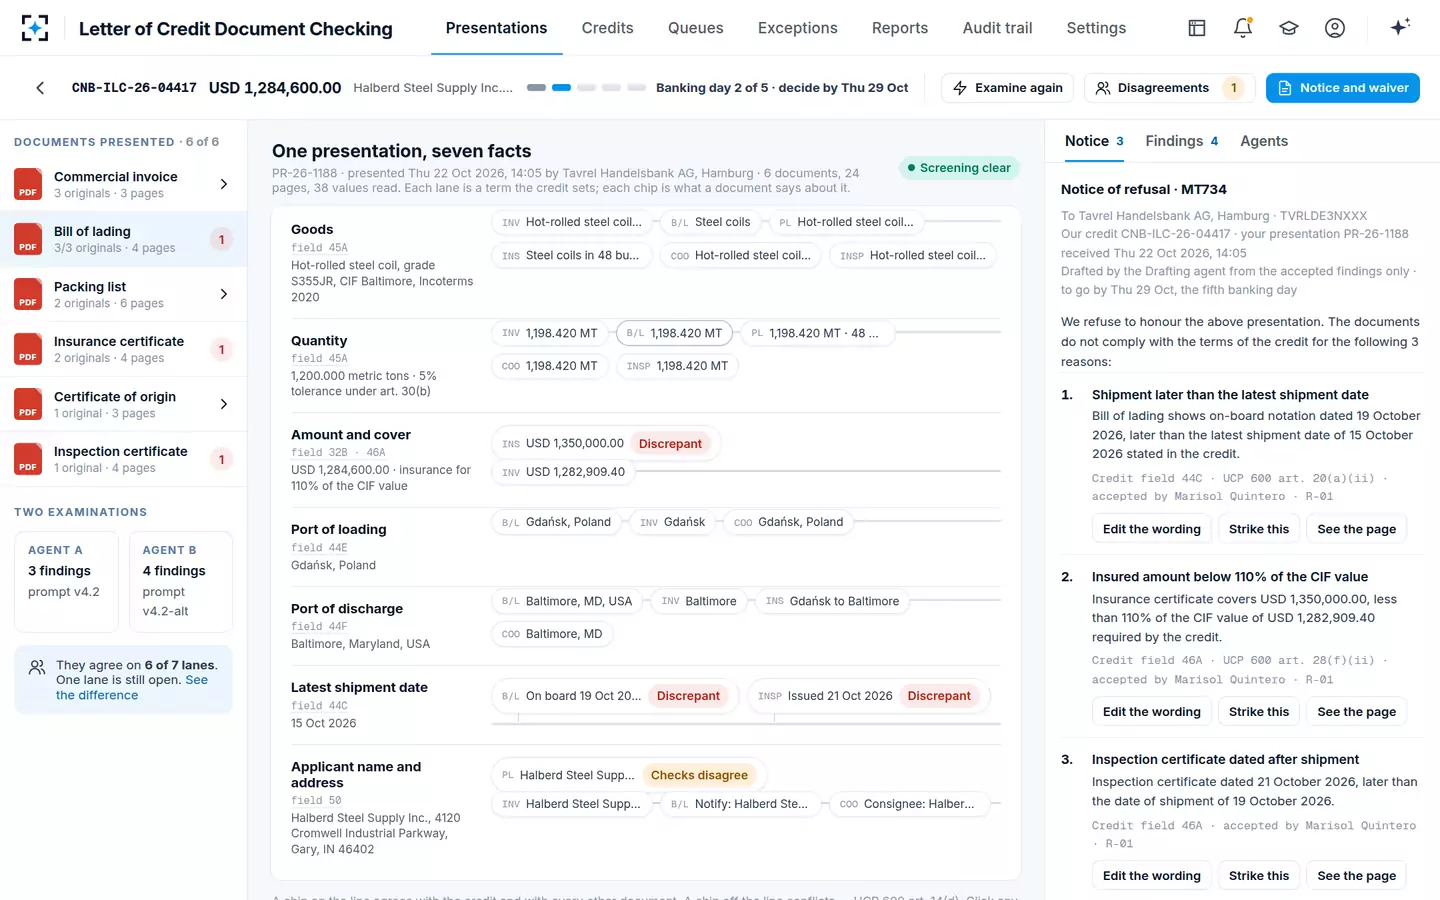Click the Screening clear status badge
Image resolution: width=1440 pixels, height=900 pixels.
[x=959, y=168]
